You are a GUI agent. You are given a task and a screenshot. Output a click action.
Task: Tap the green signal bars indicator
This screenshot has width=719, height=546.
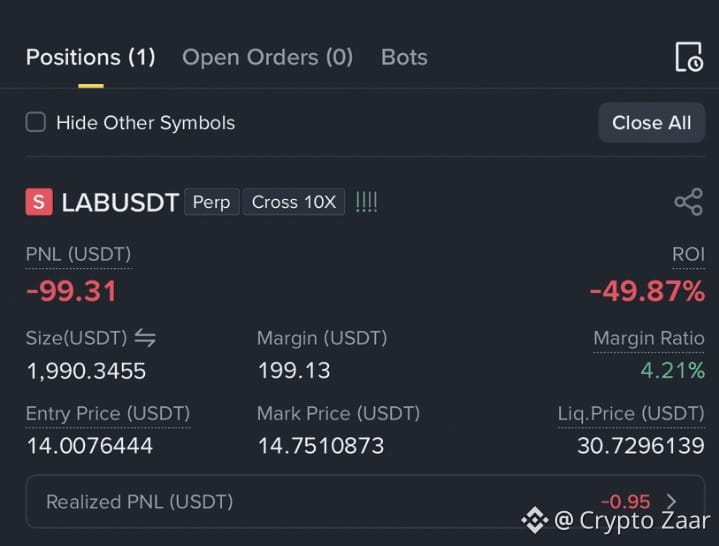click(366, 202)
